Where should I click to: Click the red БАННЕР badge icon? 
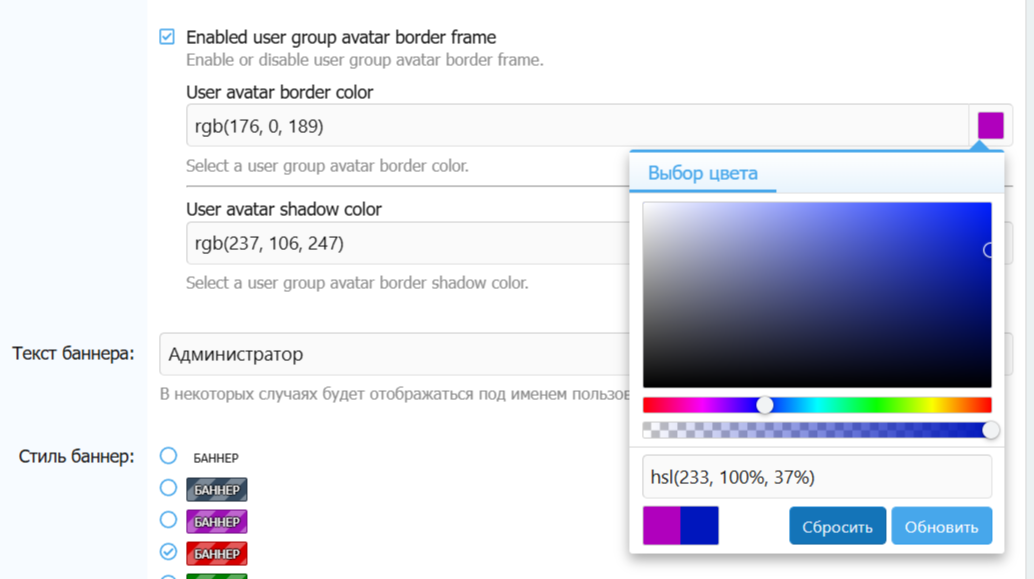[x=217, y=553]
